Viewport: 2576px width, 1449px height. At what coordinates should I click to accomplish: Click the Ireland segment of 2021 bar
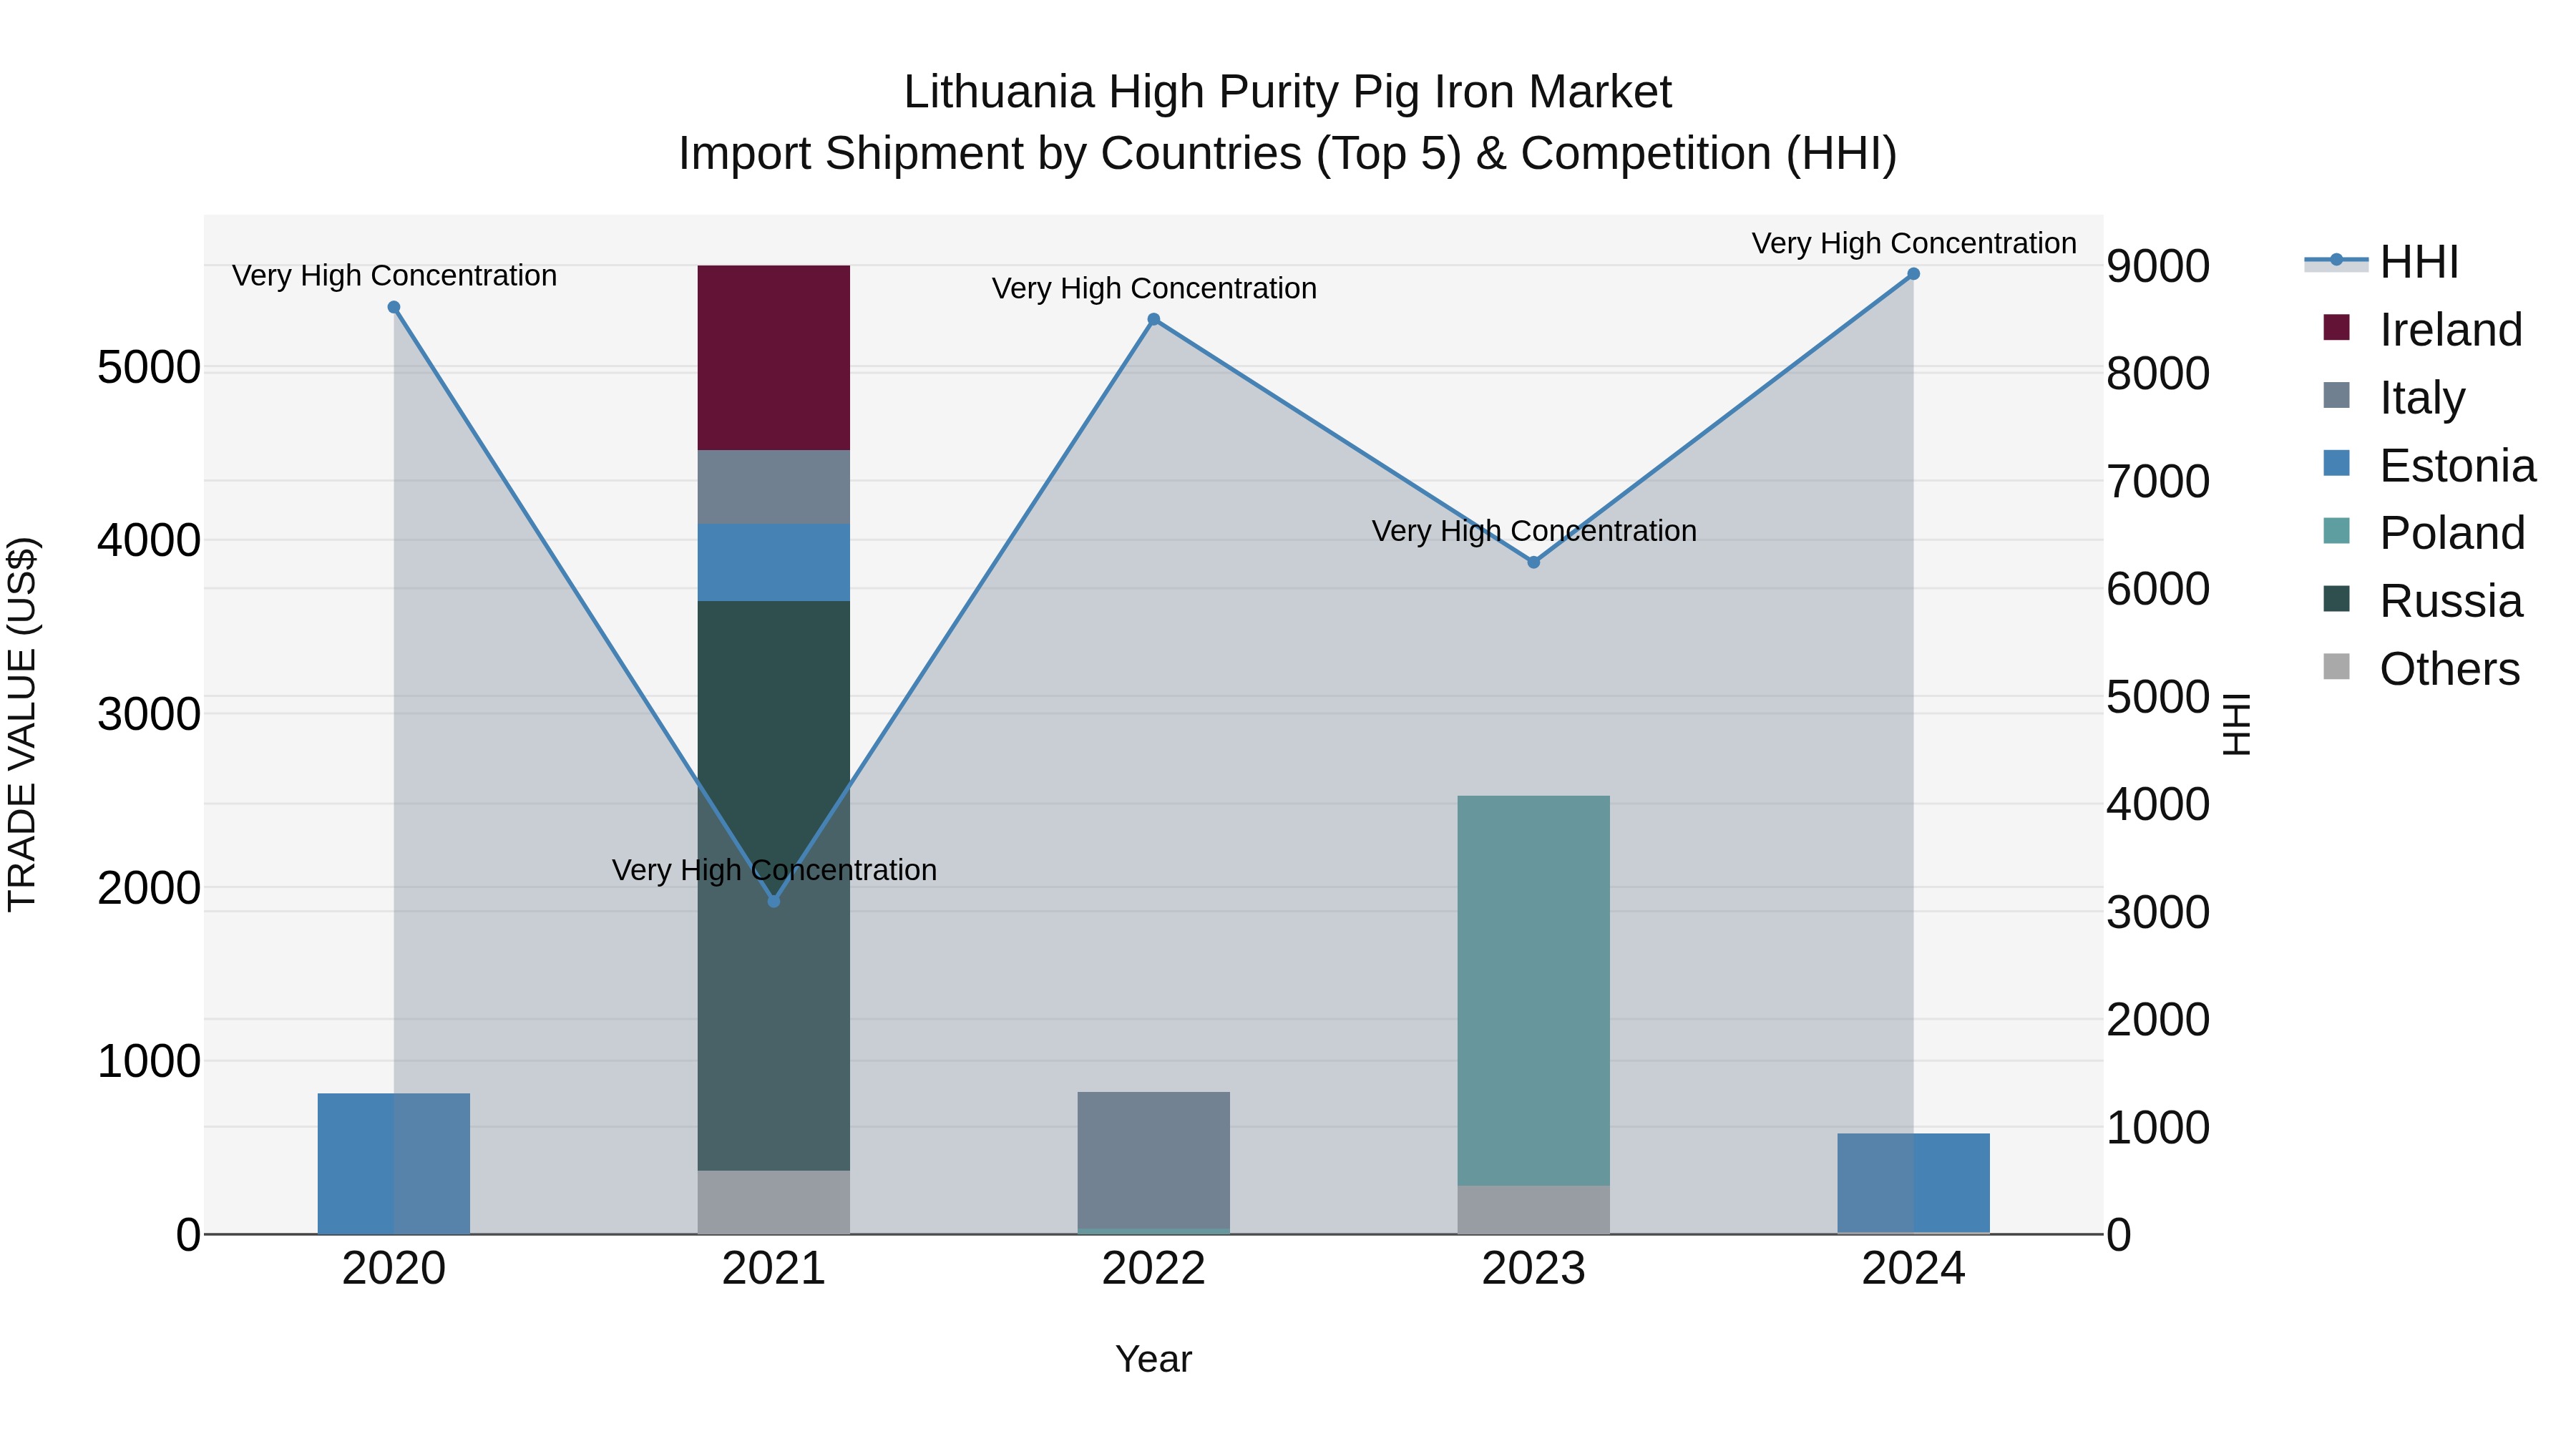coord(774,358)
